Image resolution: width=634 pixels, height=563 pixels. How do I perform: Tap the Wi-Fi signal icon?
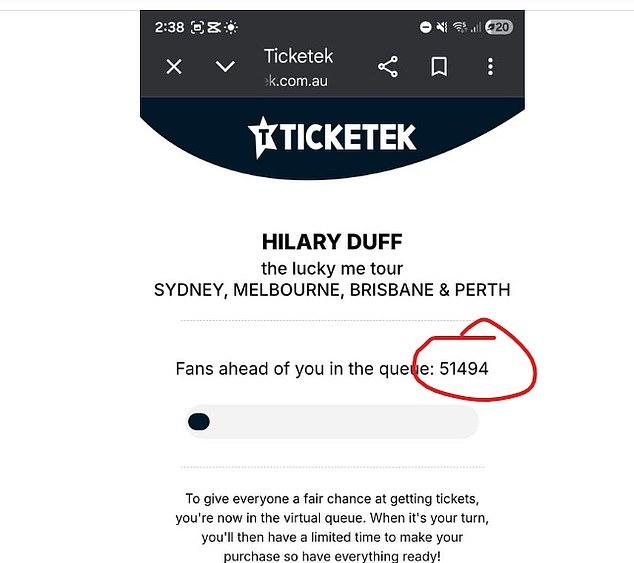[460, 27]
